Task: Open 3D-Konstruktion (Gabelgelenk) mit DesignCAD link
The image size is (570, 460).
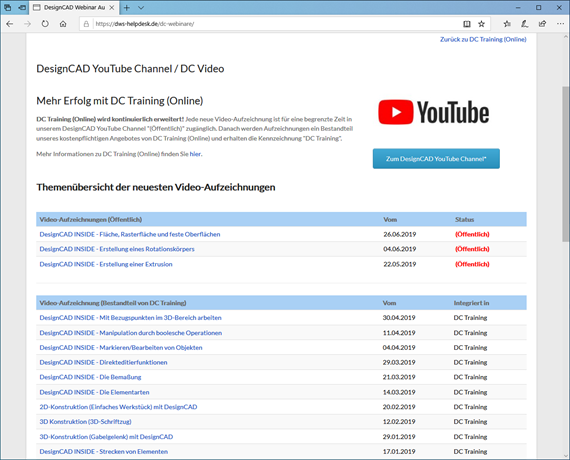Action: coord(106,437)
